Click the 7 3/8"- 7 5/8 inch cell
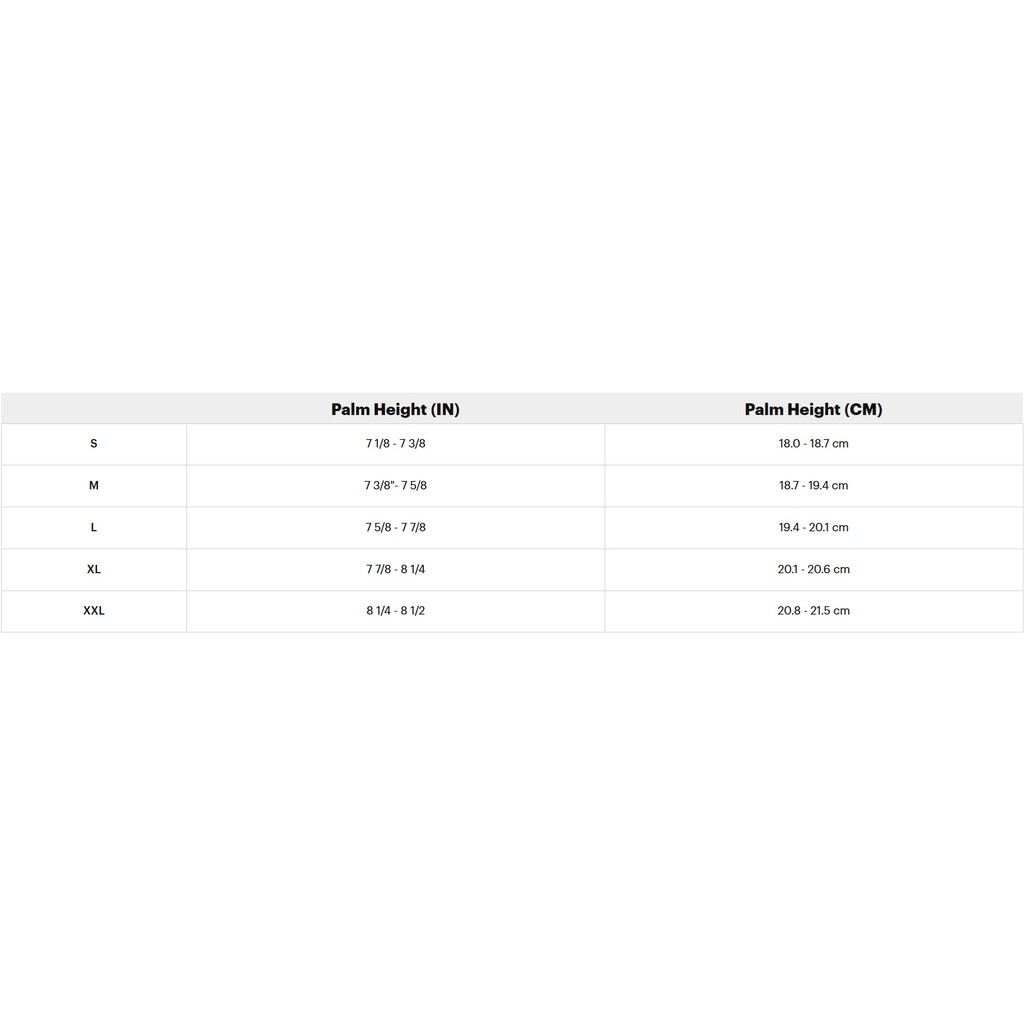This screenshot has width=1024, height=1024. pos(396,486)
